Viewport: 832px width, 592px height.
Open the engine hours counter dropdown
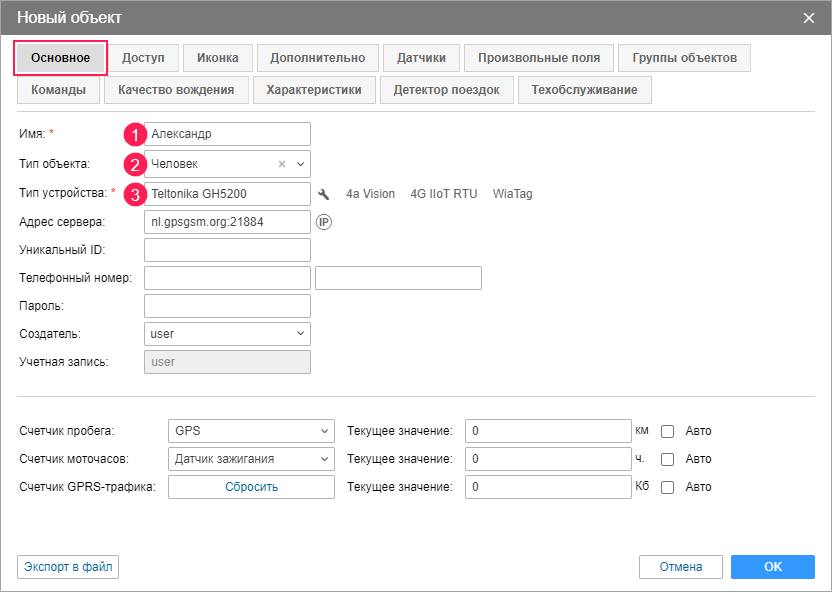[x=251, y=459]
